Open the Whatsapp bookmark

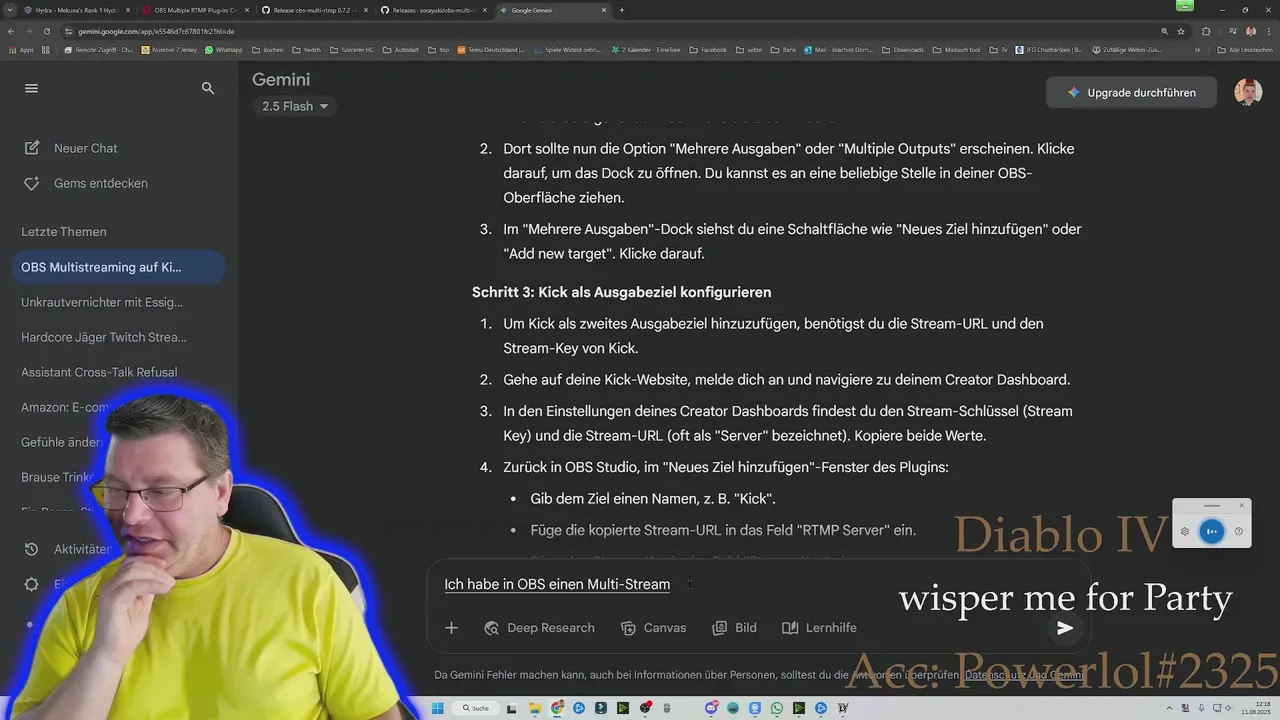pos(223,49)
